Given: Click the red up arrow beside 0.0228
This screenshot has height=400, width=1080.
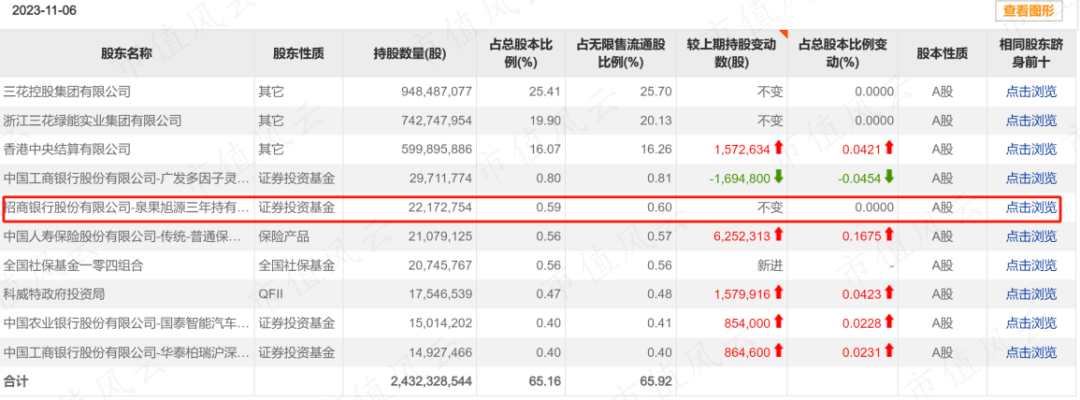Looking at the screenshot, I should point(889,323).
